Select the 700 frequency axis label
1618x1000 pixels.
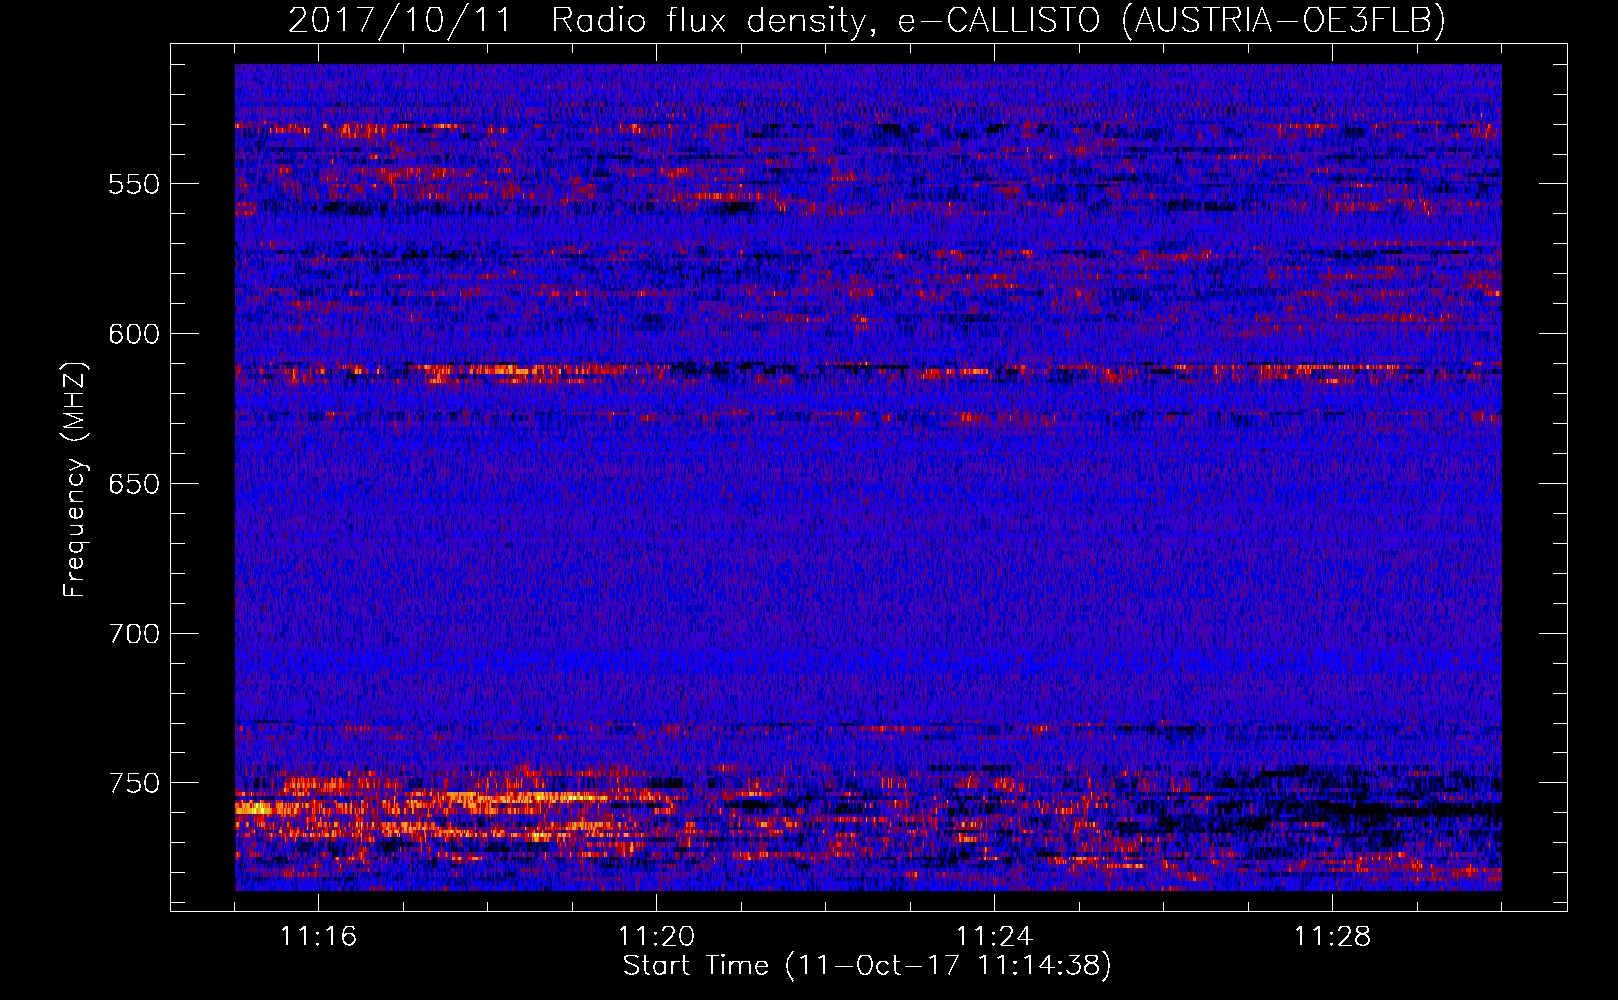(x=133, y=634)
